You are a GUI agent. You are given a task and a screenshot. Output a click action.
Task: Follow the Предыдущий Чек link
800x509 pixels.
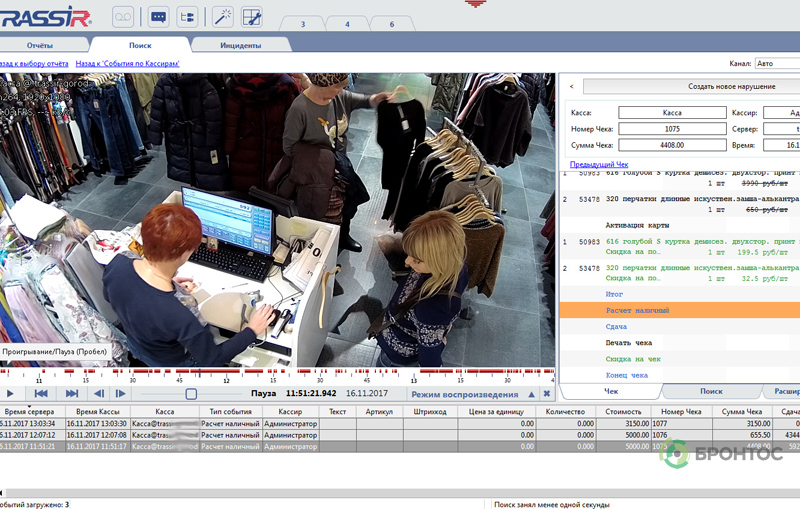(599, 164)
